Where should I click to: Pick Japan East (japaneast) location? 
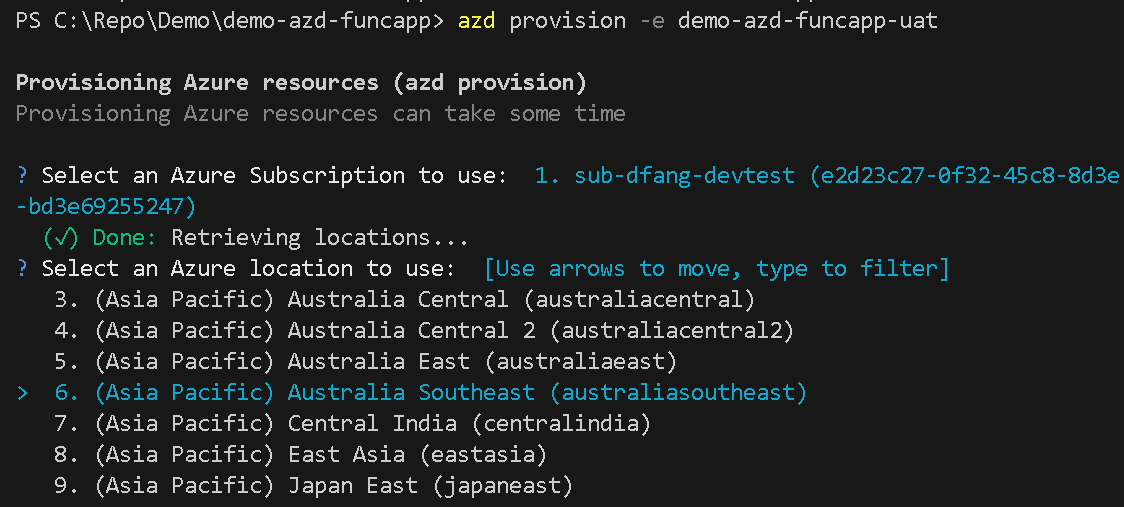(x=314, y=486)
